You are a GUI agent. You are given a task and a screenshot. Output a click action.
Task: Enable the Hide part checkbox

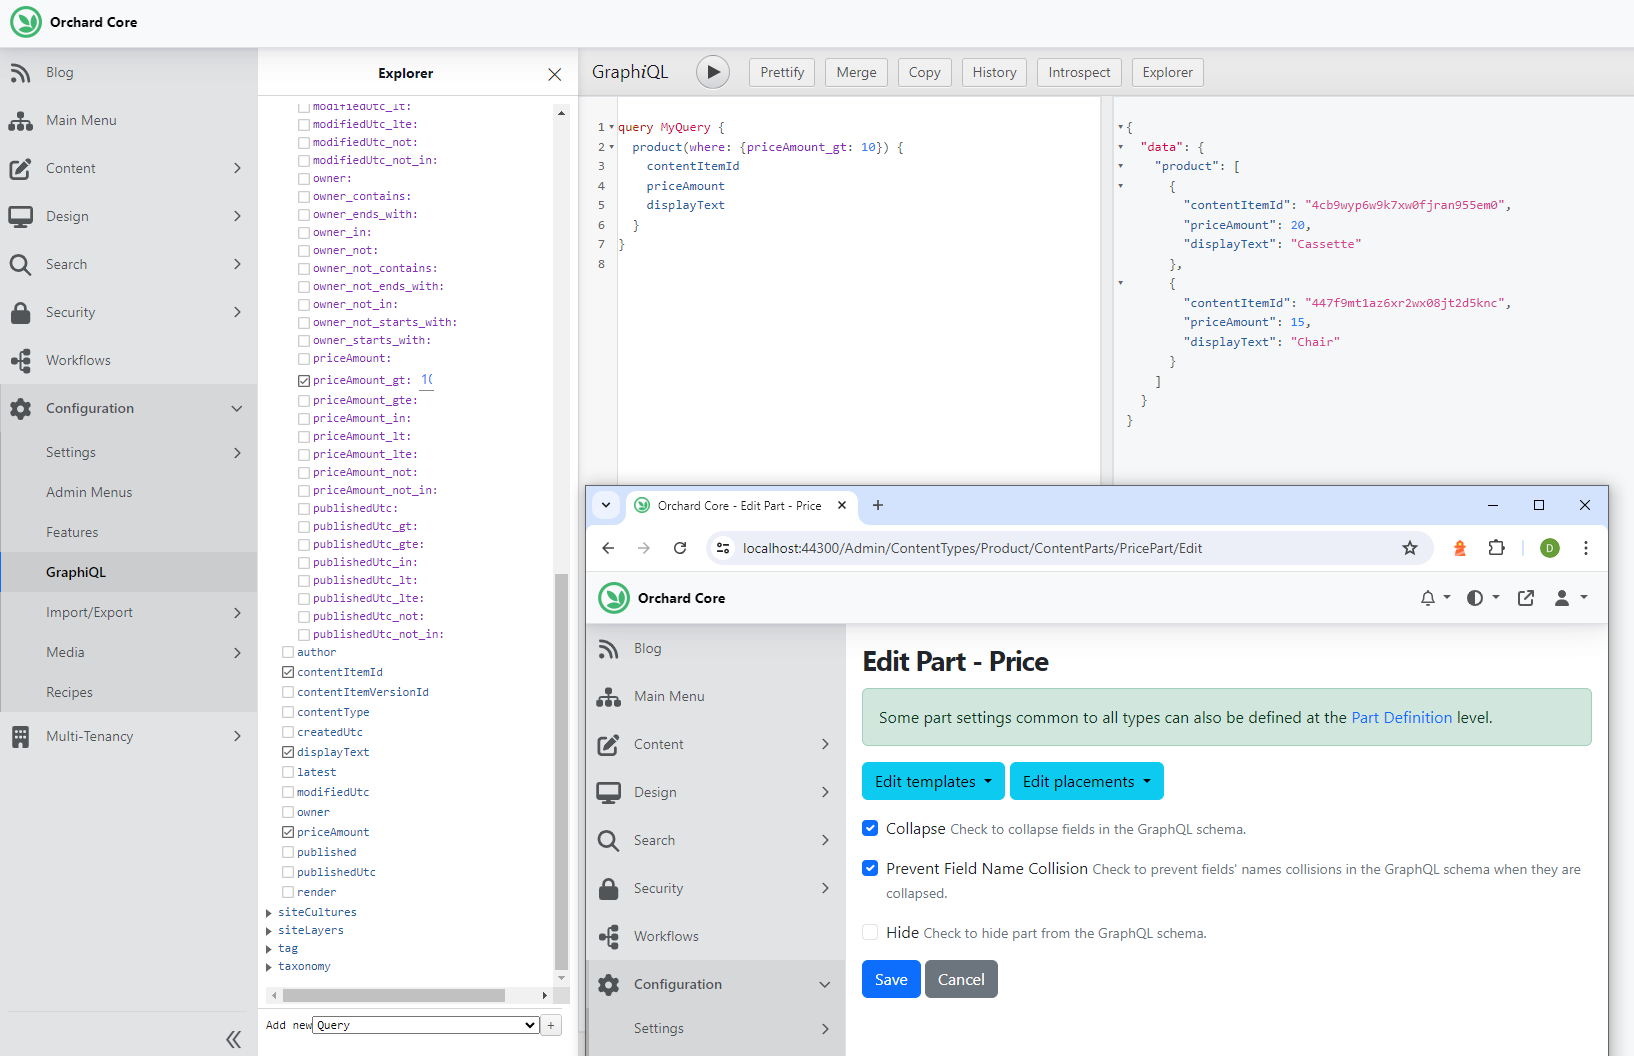[x=870, y=932]
